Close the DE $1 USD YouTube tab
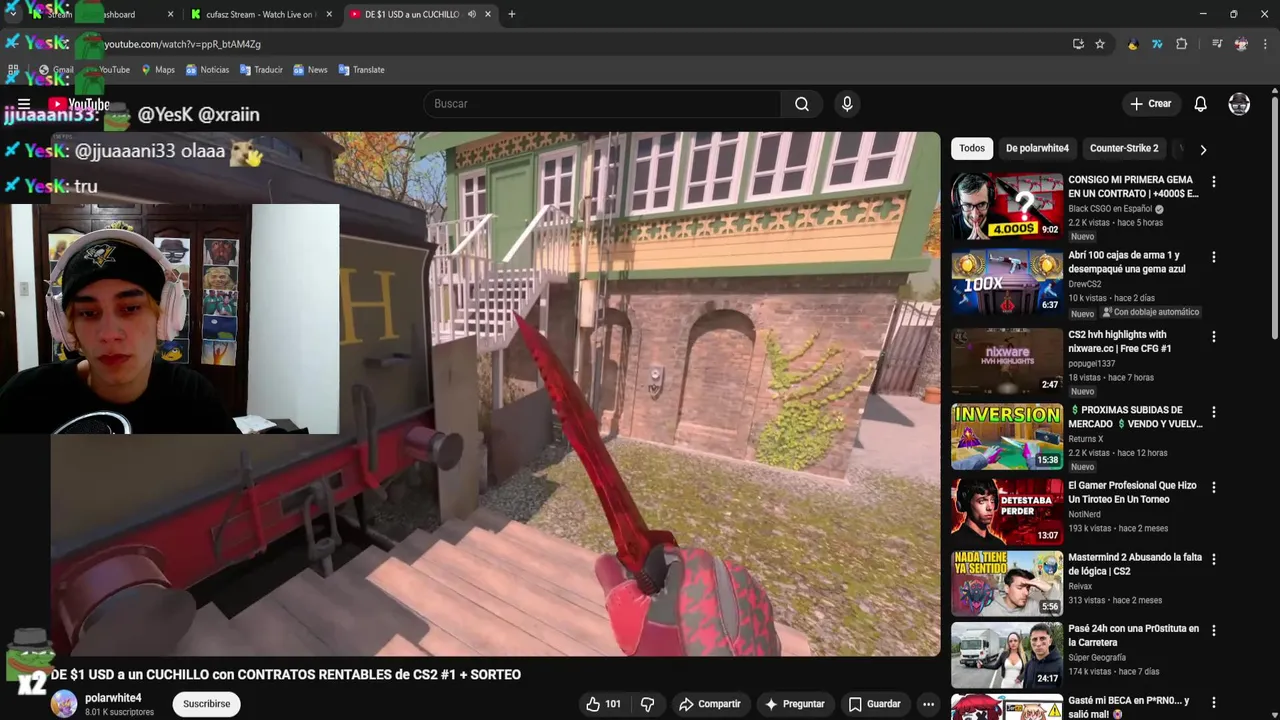Screen dimensions: 1280x720 (488, 14)
